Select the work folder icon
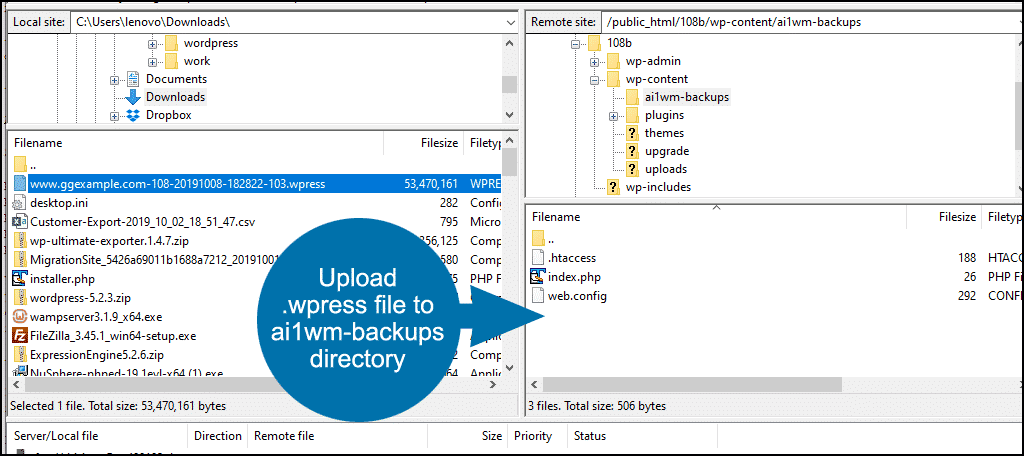Image resolution: width=1024 pixels, height=456 pixels. click(171, 61)
